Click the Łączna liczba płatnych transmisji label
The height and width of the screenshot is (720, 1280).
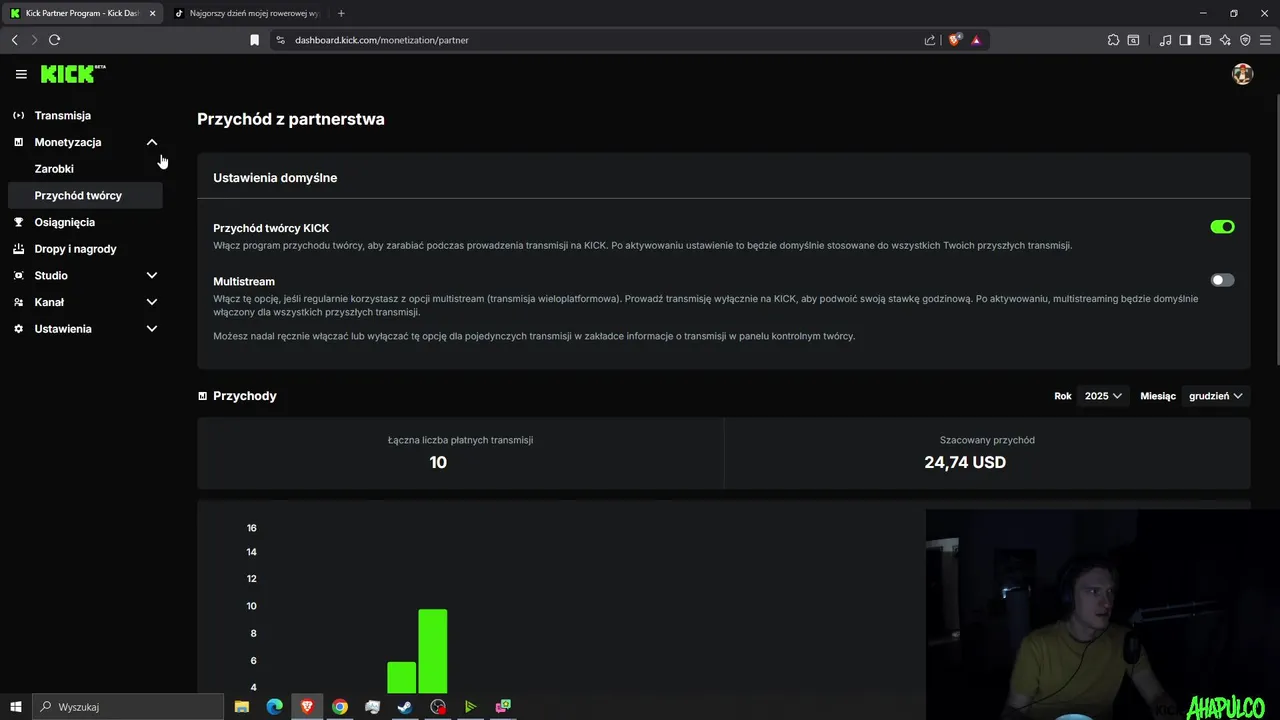pos(460,440)
